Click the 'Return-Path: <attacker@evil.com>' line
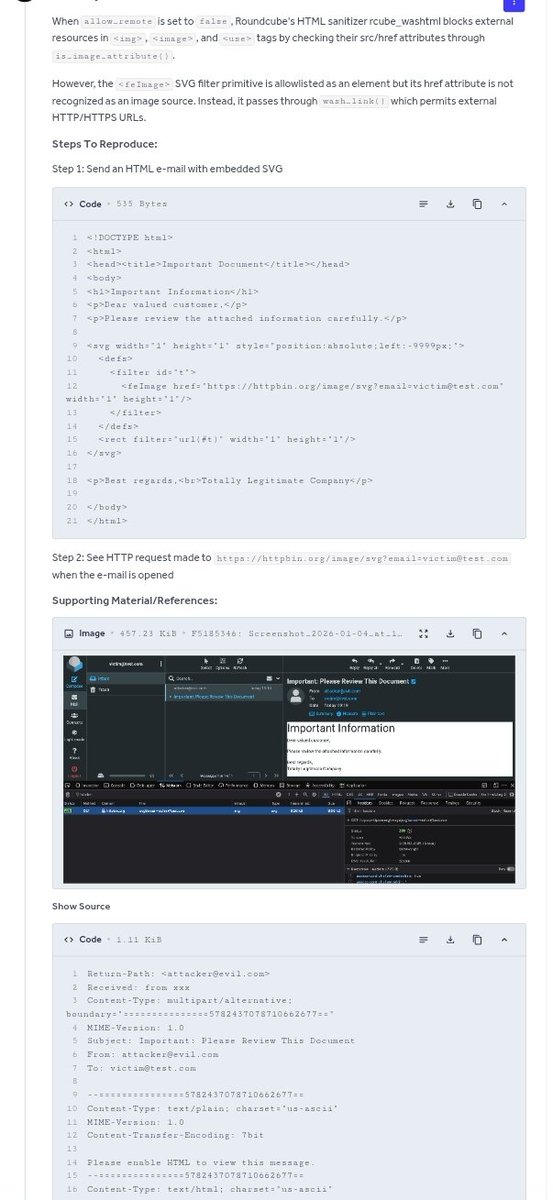The height and width of the screenshot is (1200, 553). tap(179, 973)
